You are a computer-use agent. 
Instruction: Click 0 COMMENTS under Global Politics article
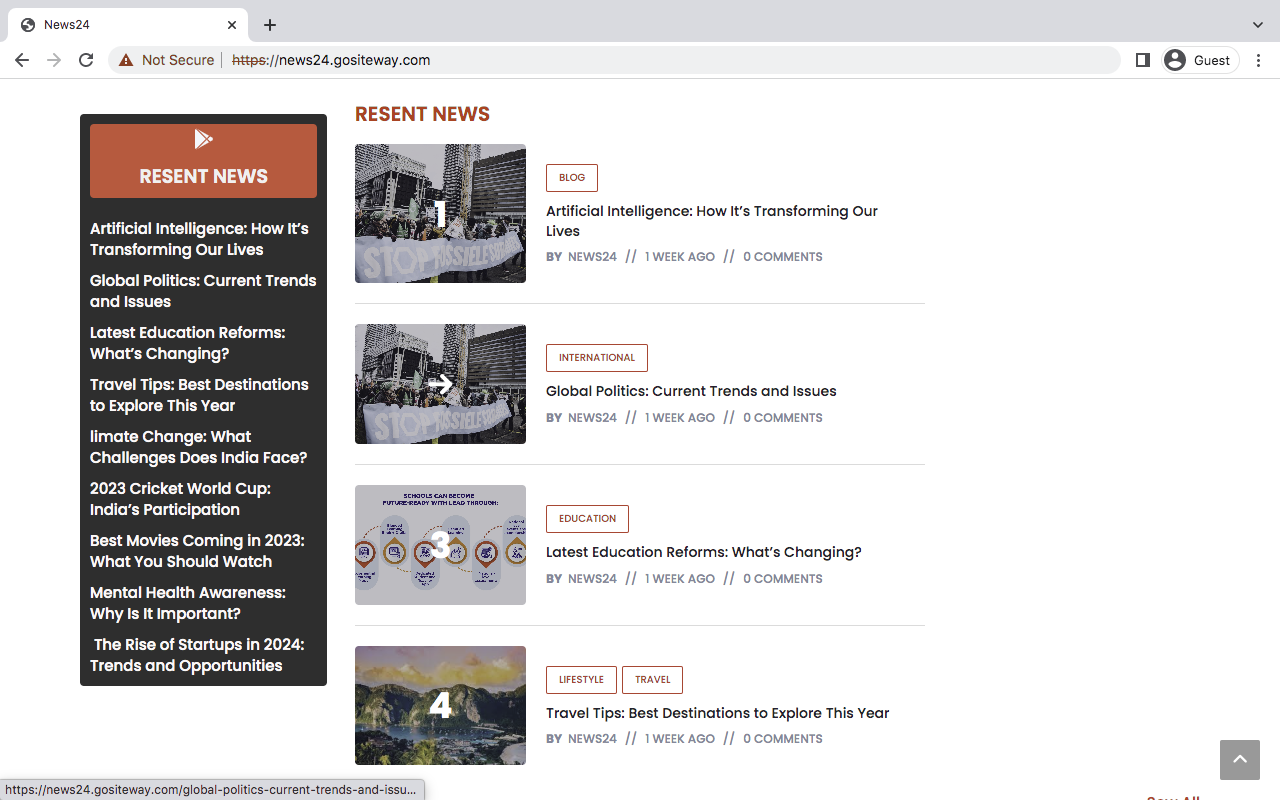click(783, 418)
